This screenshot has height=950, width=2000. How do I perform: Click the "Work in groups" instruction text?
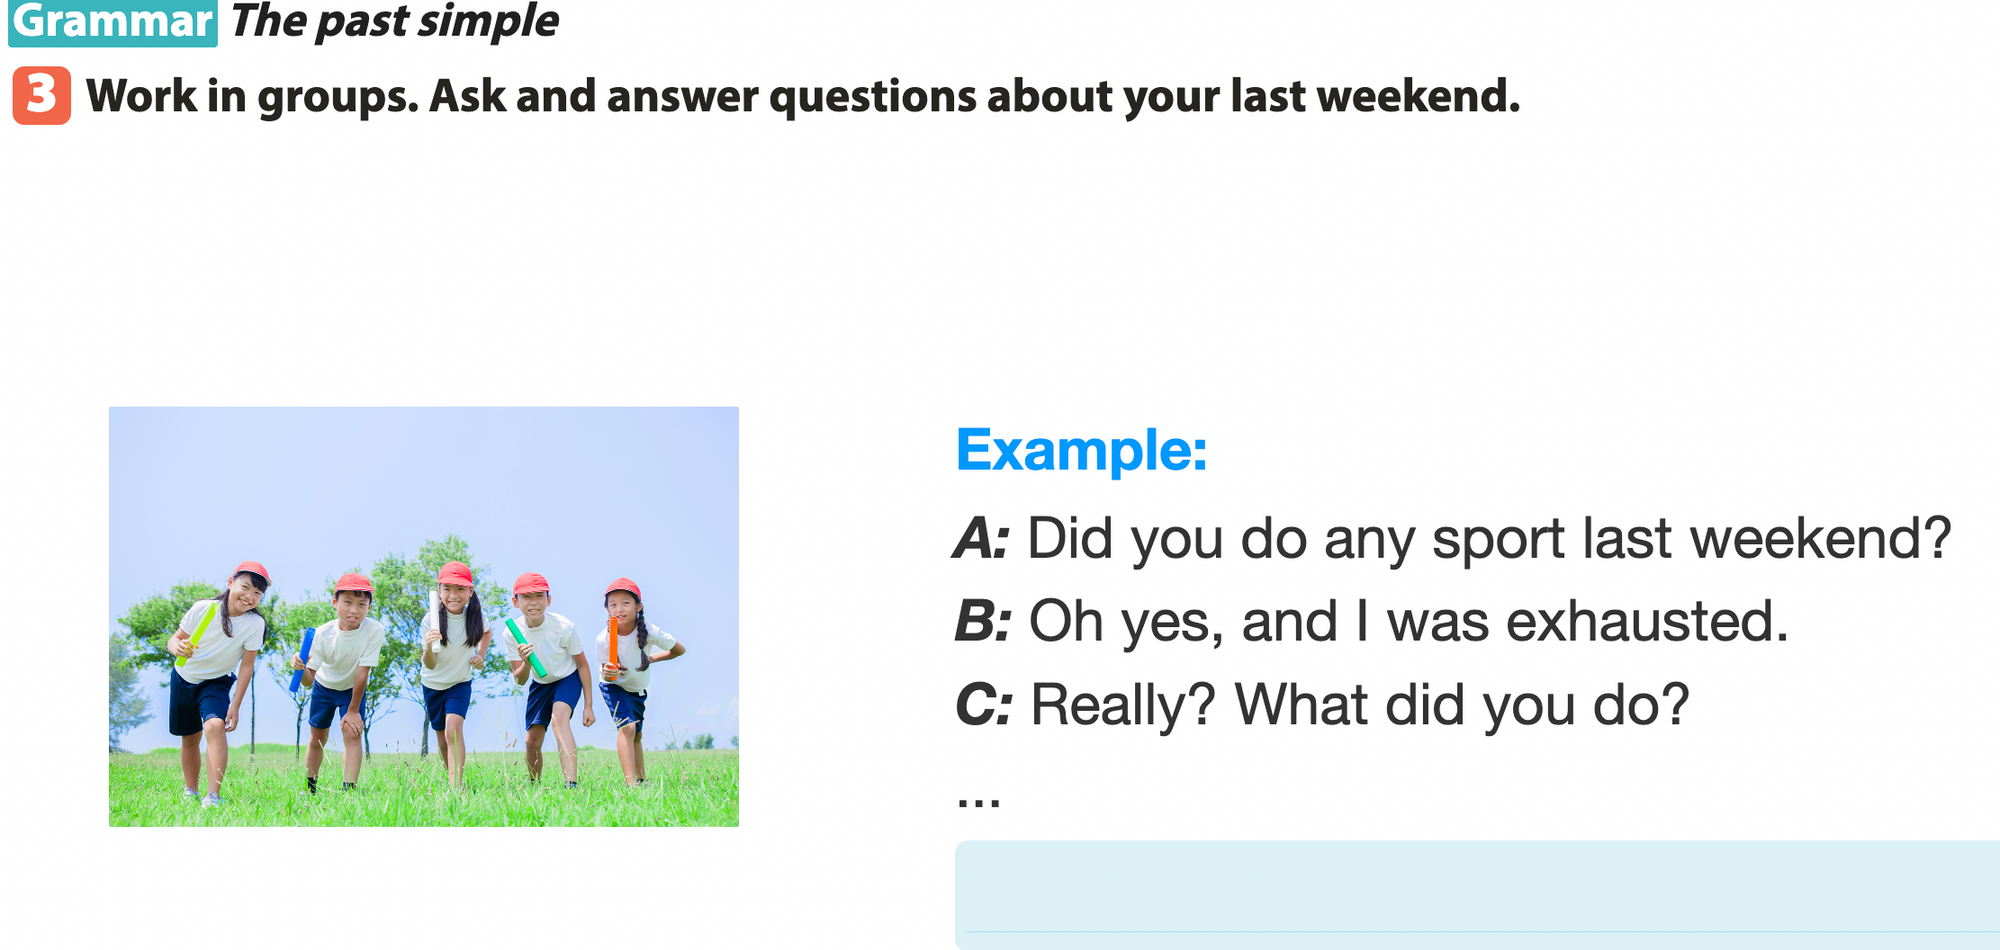[x=802, y=97]
